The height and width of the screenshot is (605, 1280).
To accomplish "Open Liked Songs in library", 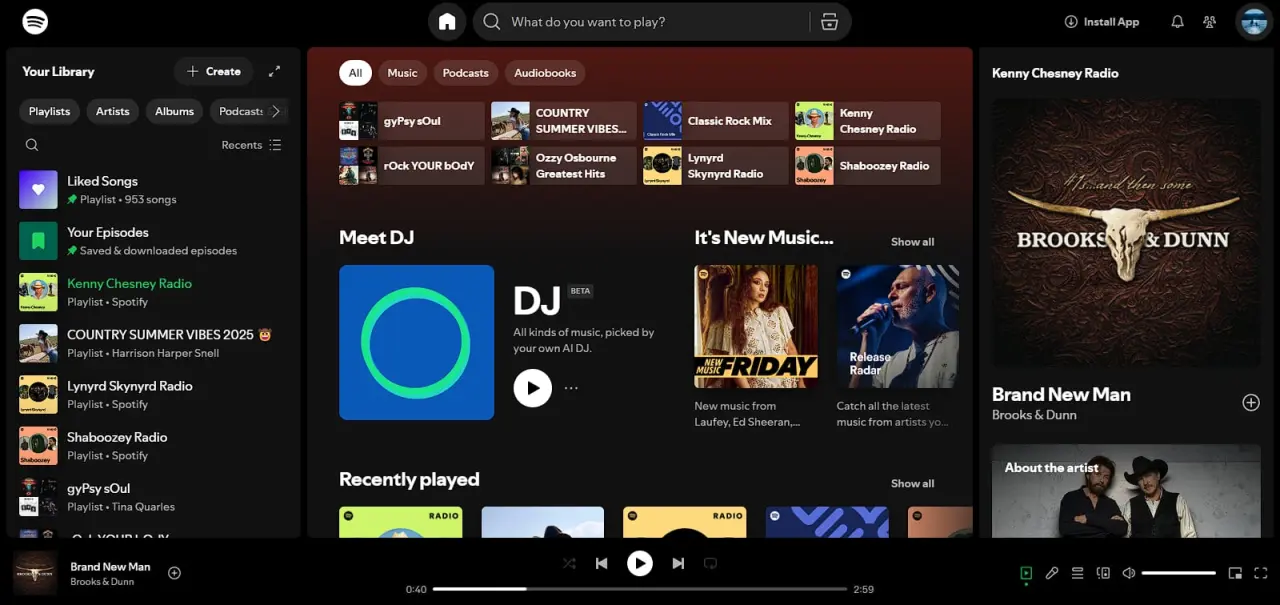I will pyautogui.click(x=153, y=189).
